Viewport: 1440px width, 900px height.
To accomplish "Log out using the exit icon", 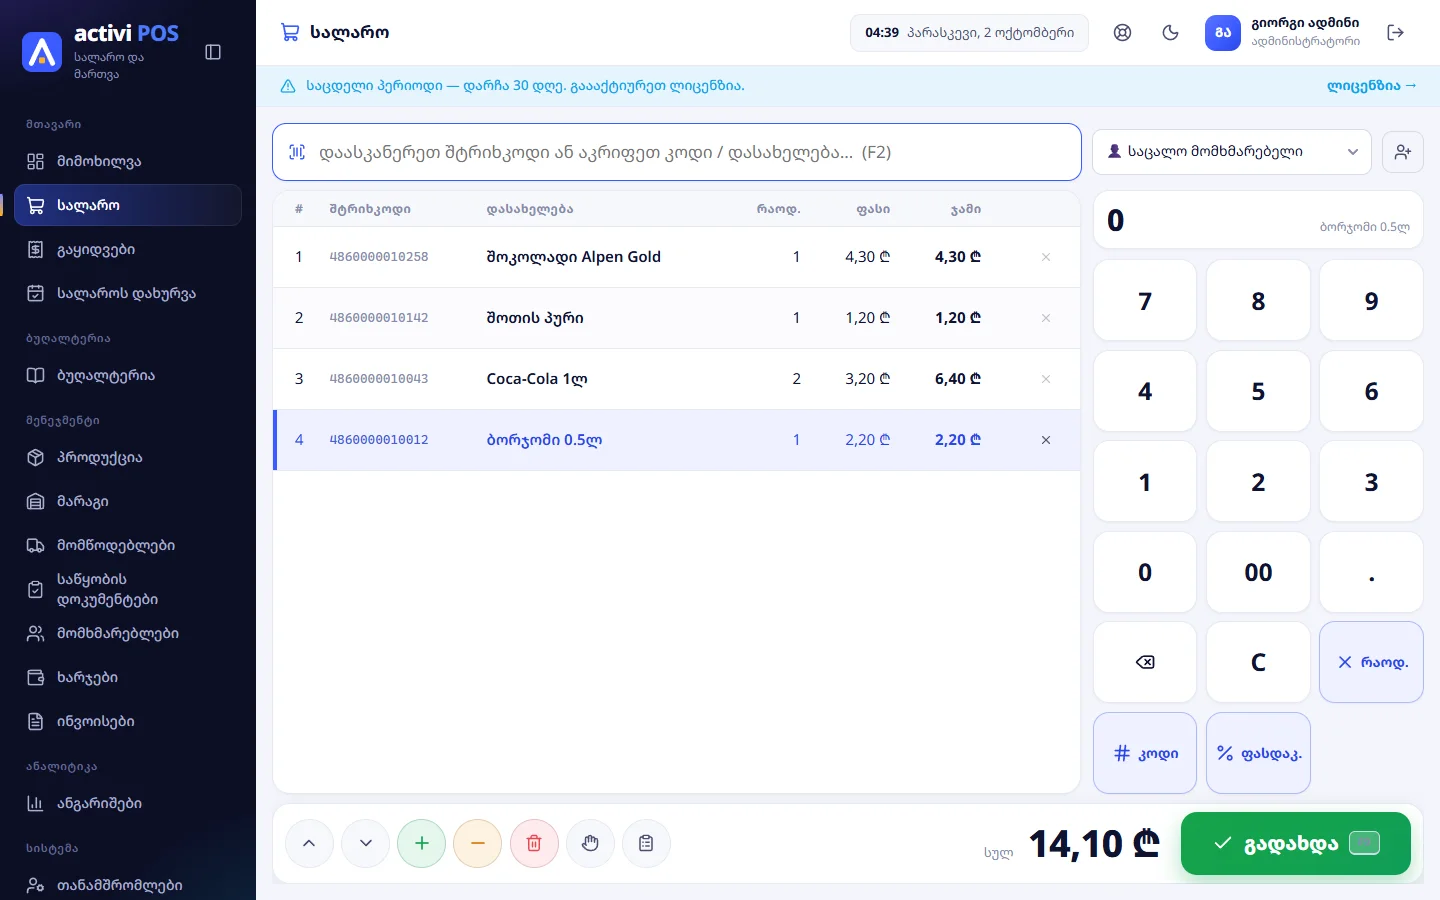I will point(1396,32).
